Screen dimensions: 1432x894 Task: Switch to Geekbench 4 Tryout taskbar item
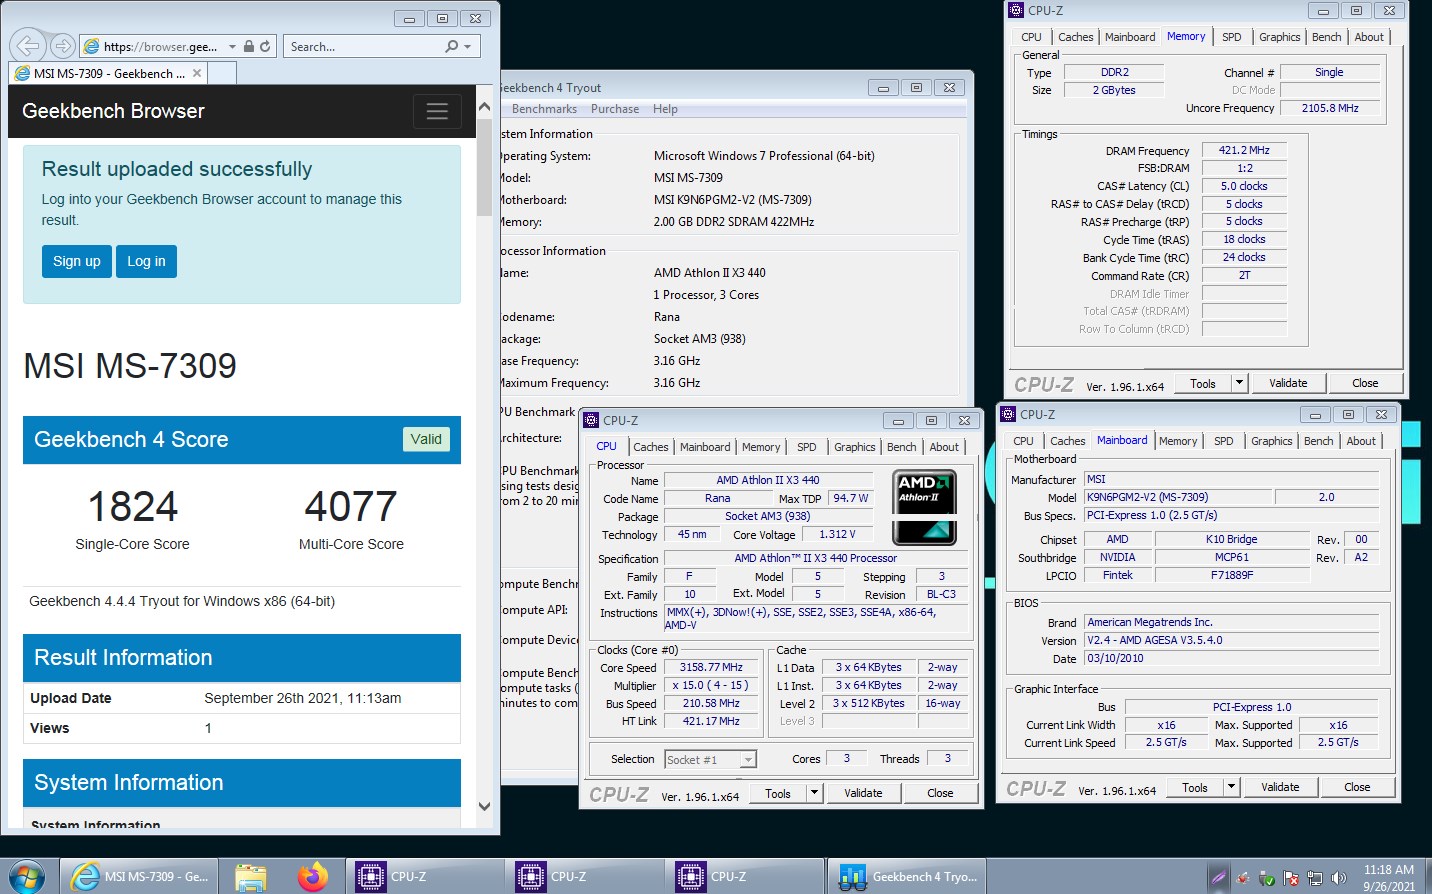click(x=908, y=877)
